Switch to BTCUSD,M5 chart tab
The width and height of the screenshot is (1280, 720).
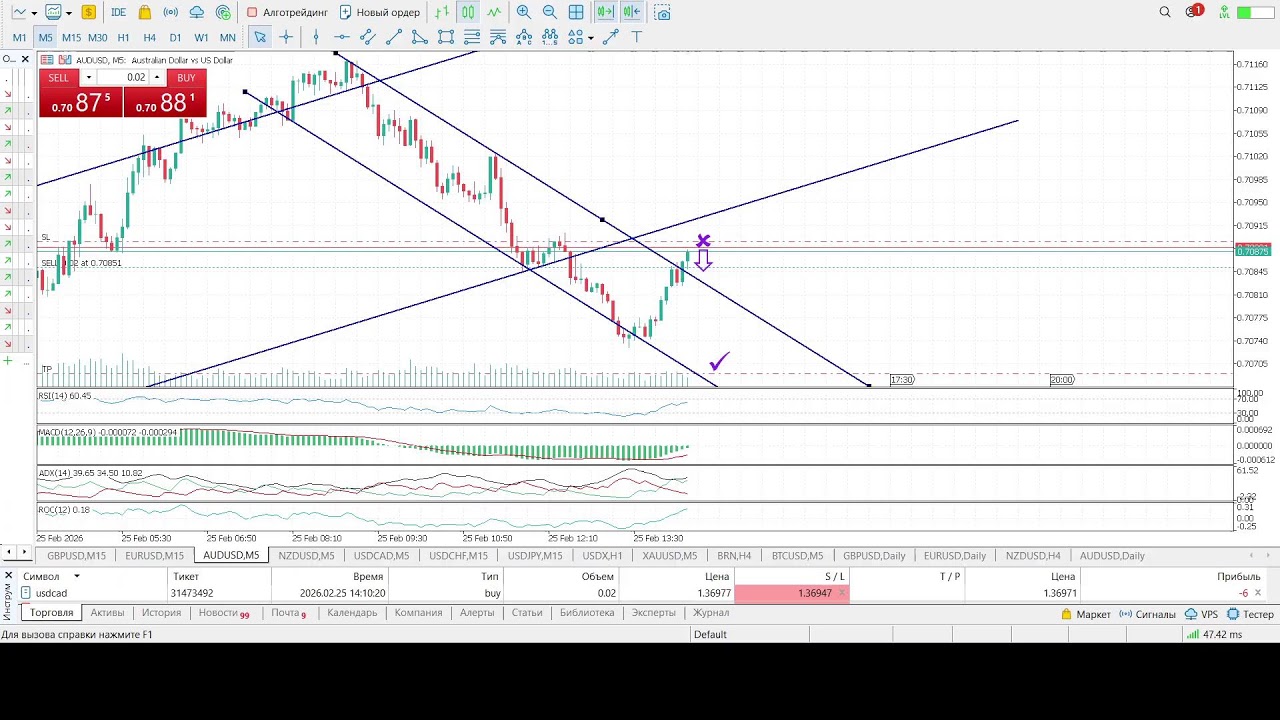[797, 555]
